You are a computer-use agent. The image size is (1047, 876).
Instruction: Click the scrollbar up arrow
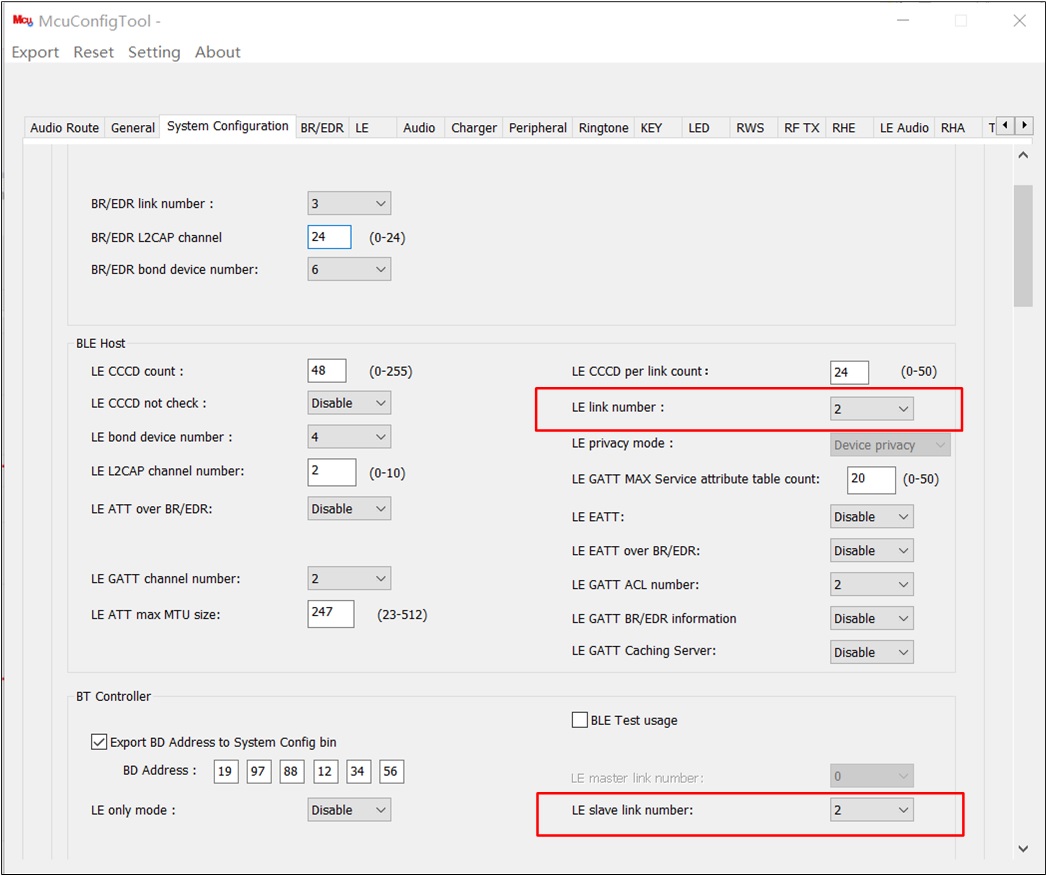pyautogui.click(x=1023, y=155)
